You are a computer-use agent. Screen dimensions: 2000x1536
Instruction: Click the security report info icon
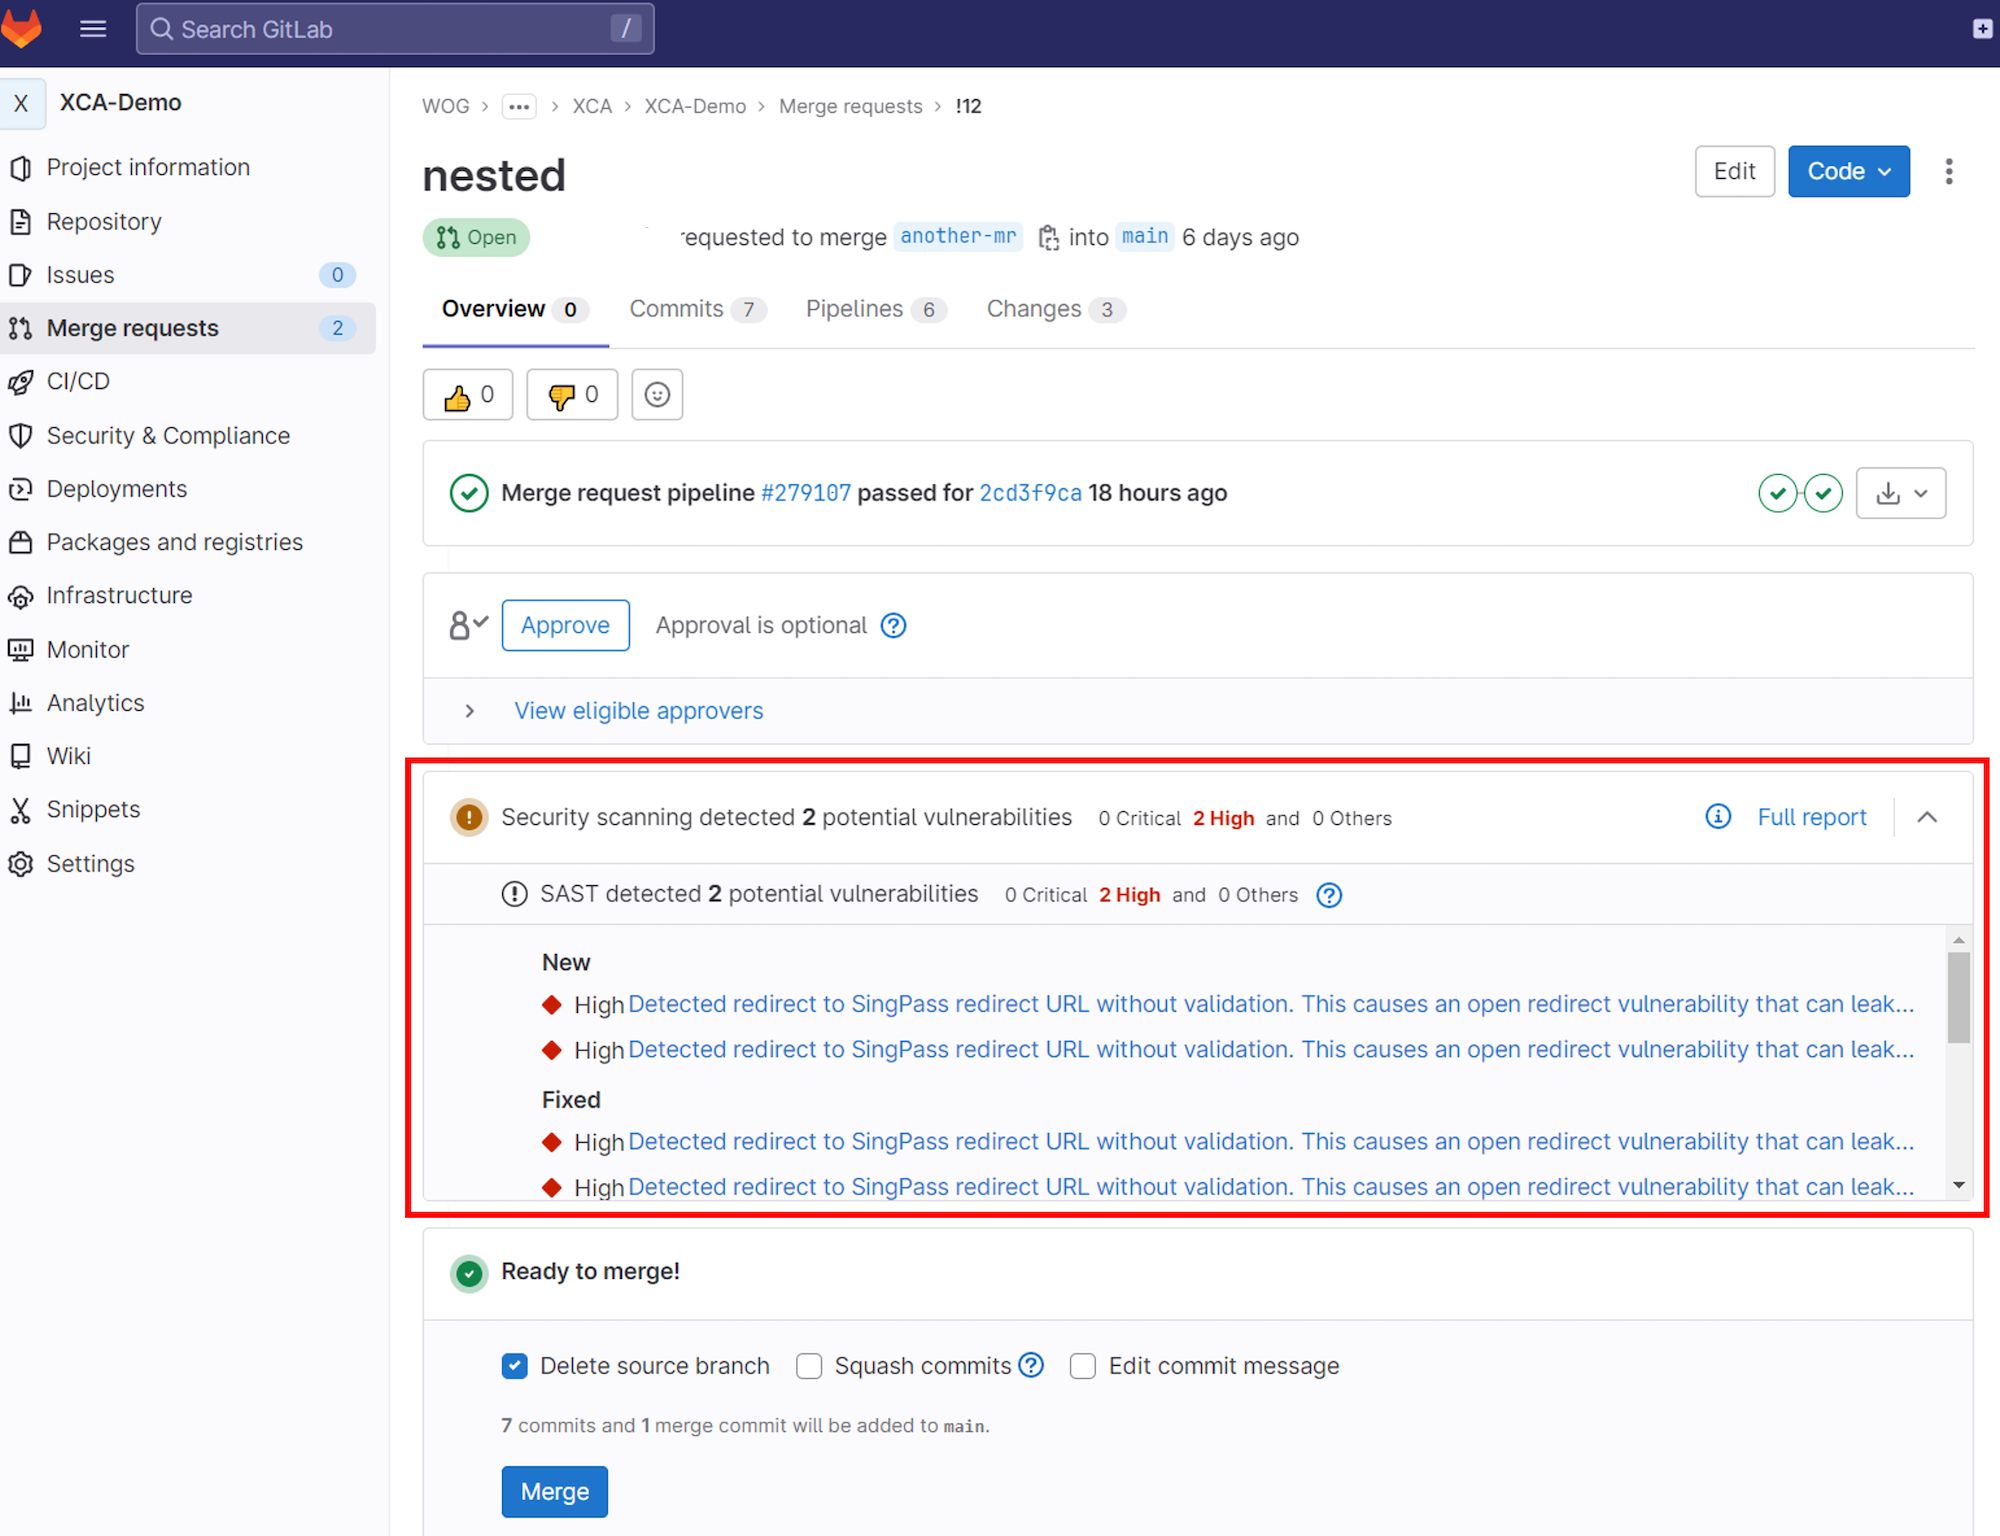[1717, 817]
